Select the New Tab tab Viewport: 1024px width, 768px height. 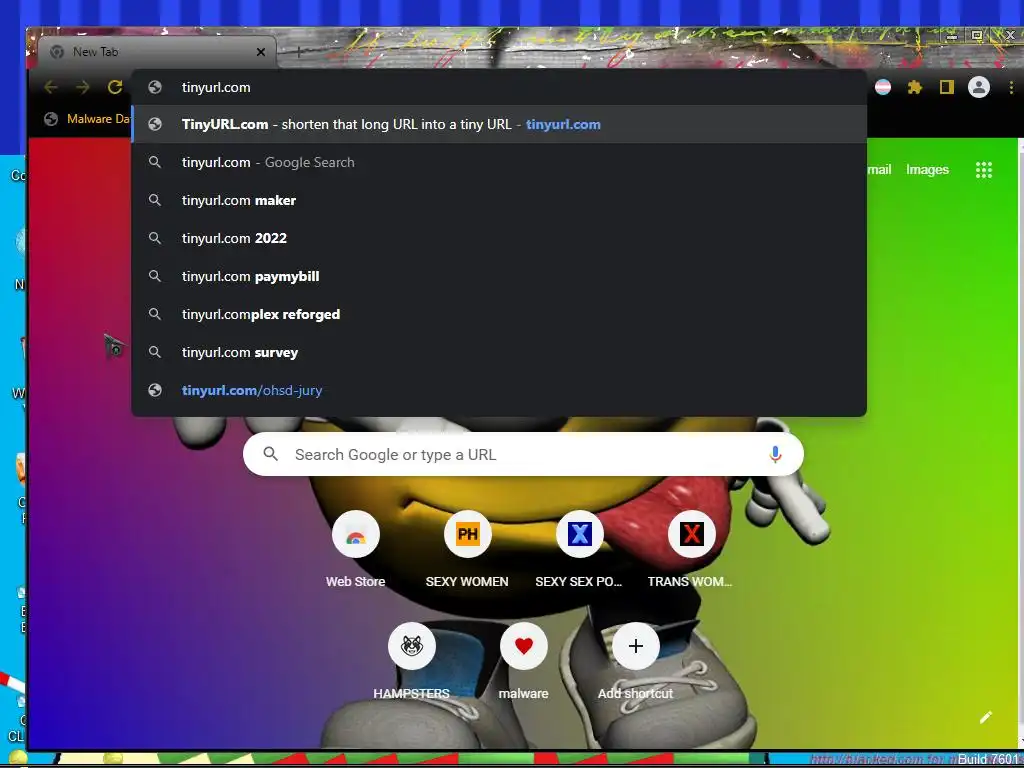[157, 52]
